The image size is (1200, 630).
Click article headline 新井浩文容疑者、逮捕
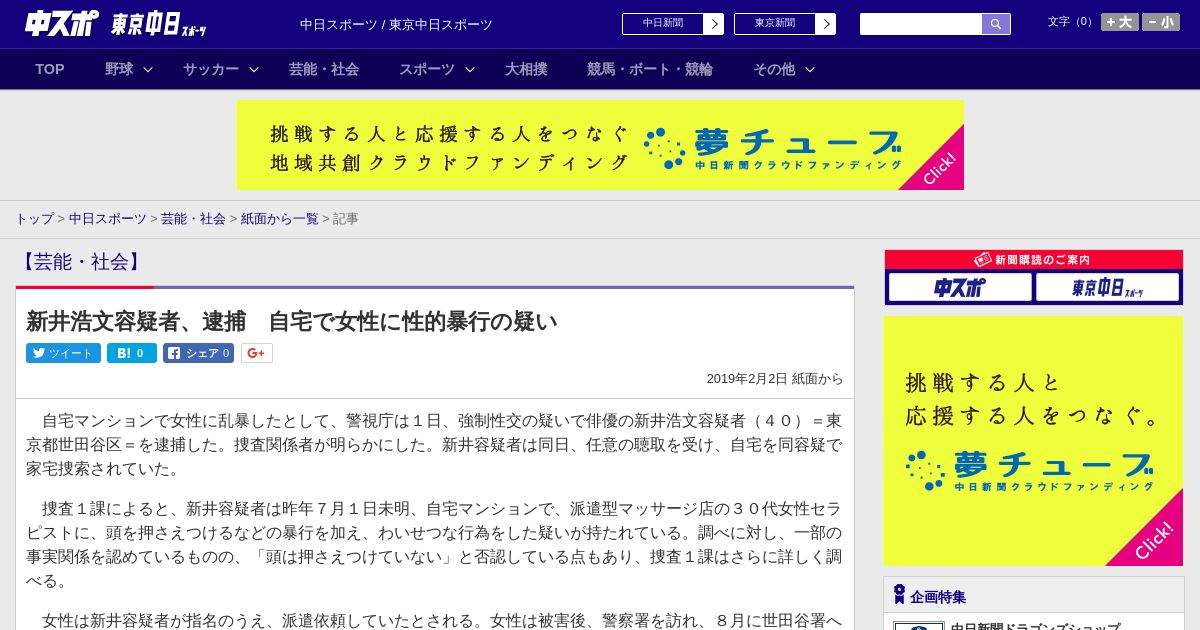click(291, 321)
